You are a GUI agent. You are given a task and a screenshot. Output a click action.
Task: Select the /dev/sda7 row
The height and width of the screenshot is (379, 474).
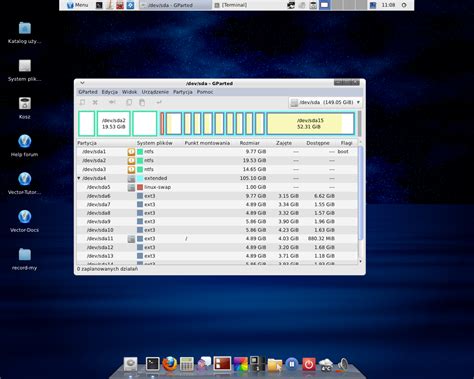pos(217,204)
